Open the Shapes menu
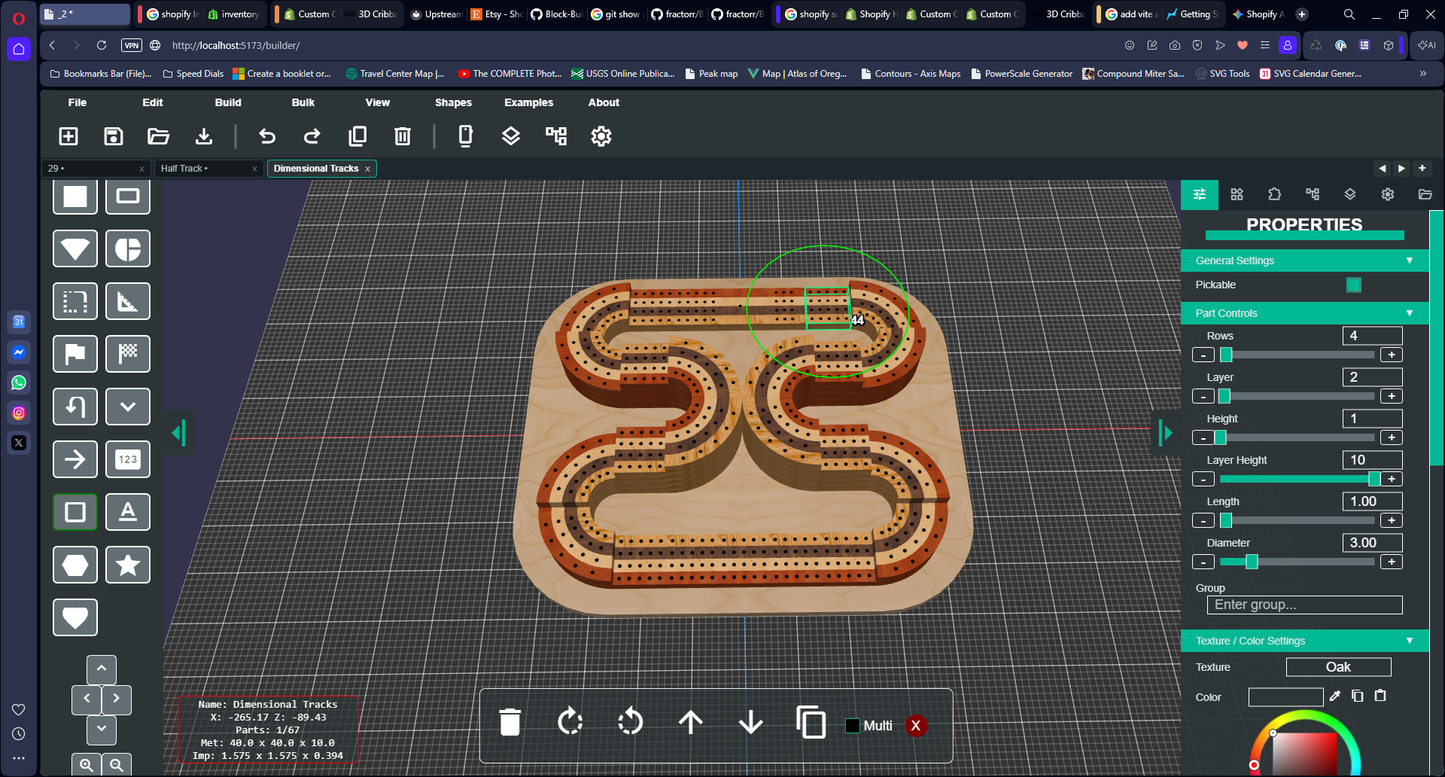 [x=453, y=103]
